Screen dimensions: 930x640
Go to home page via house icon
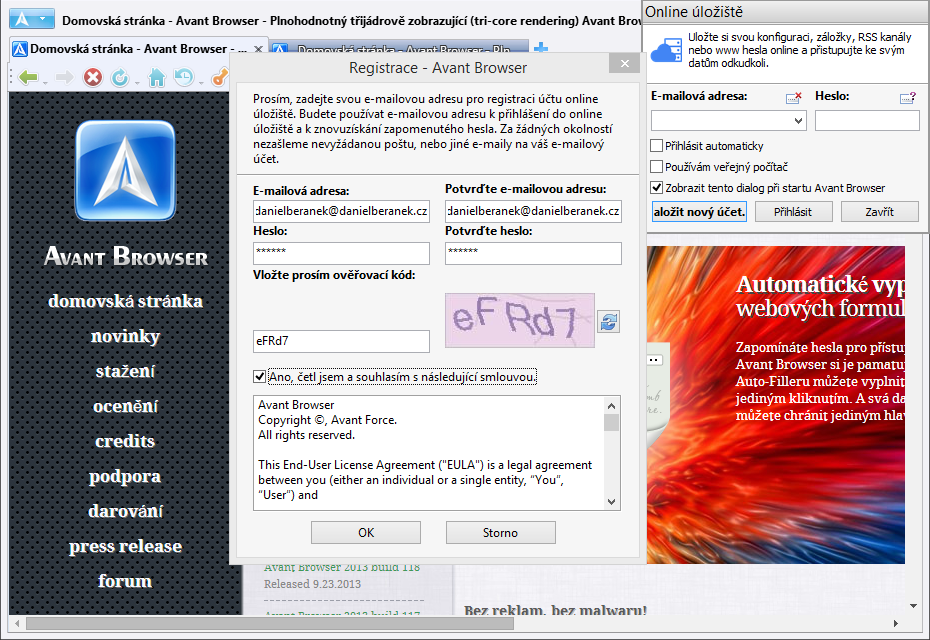[157, 77]
